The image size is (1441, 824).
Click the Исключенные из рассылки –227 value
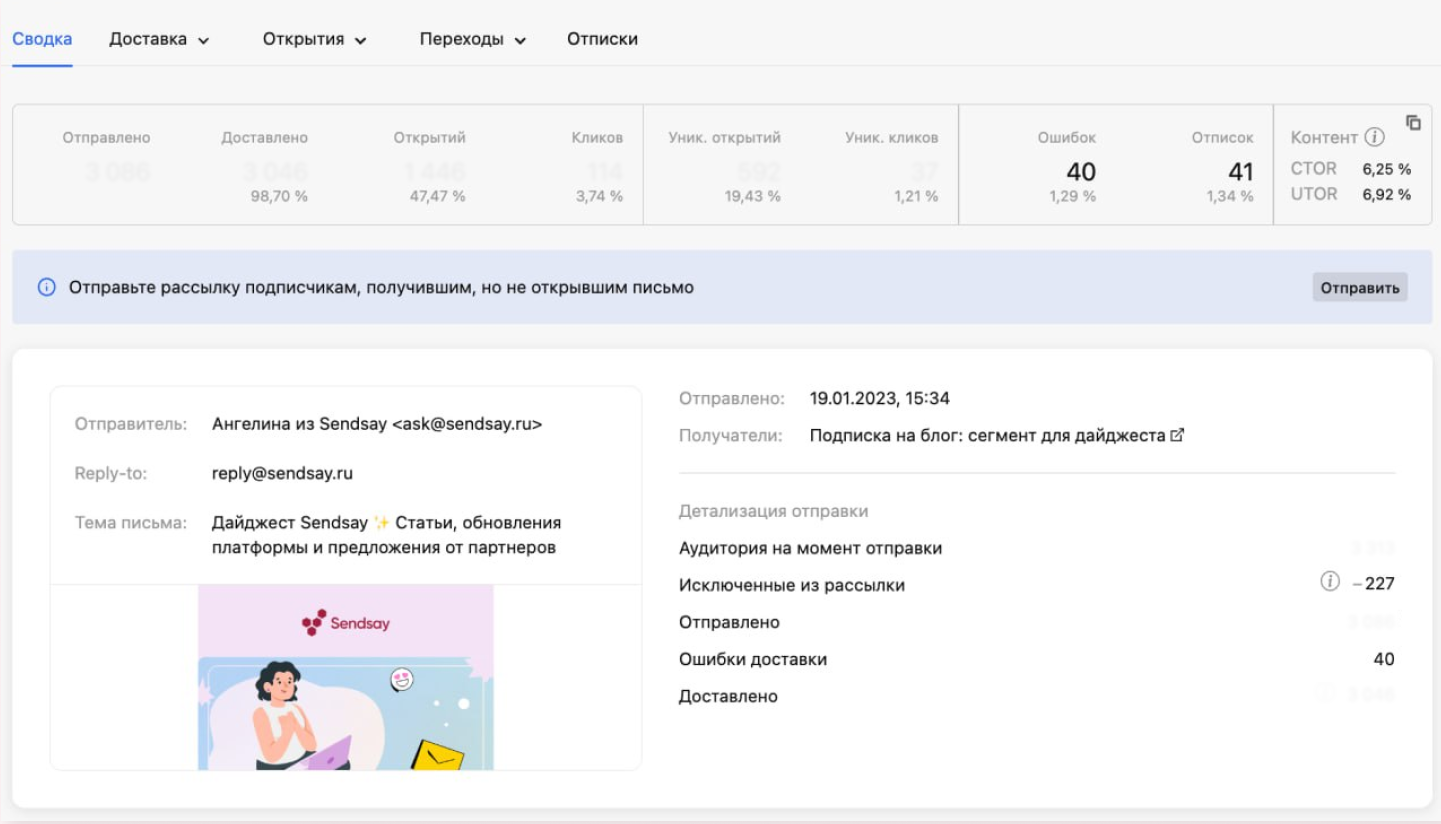[1373, 583]
